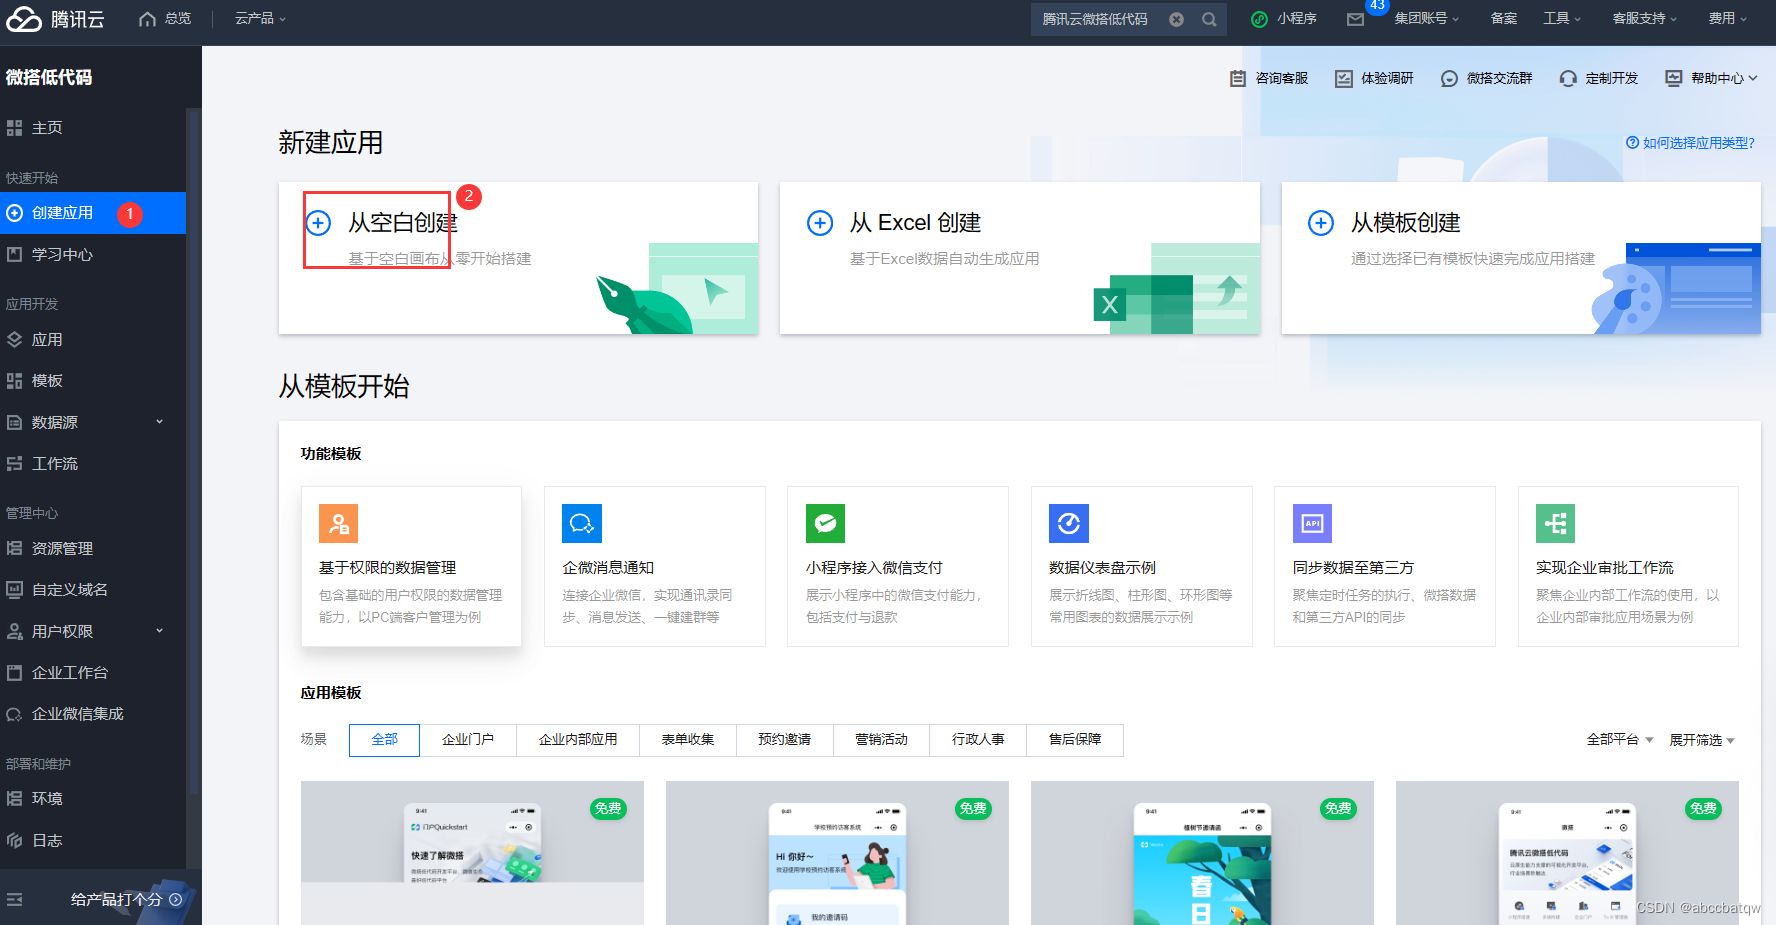This screenshot has width=1776, height=925.
Task: Click the 微搭交流群 chat icon
Action: (1449, 78)
